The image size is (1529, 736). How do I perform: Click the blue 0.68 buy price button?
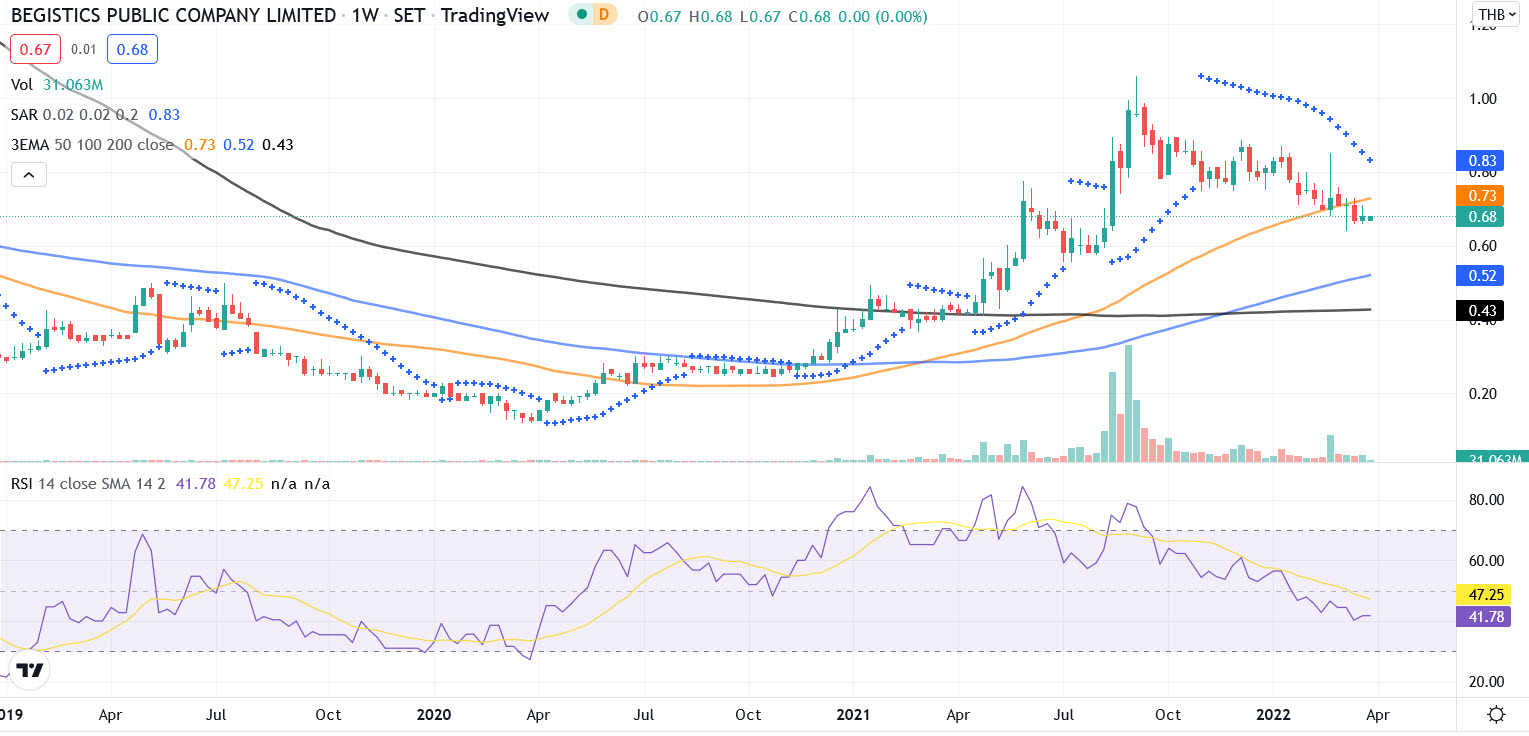point(132,49)
